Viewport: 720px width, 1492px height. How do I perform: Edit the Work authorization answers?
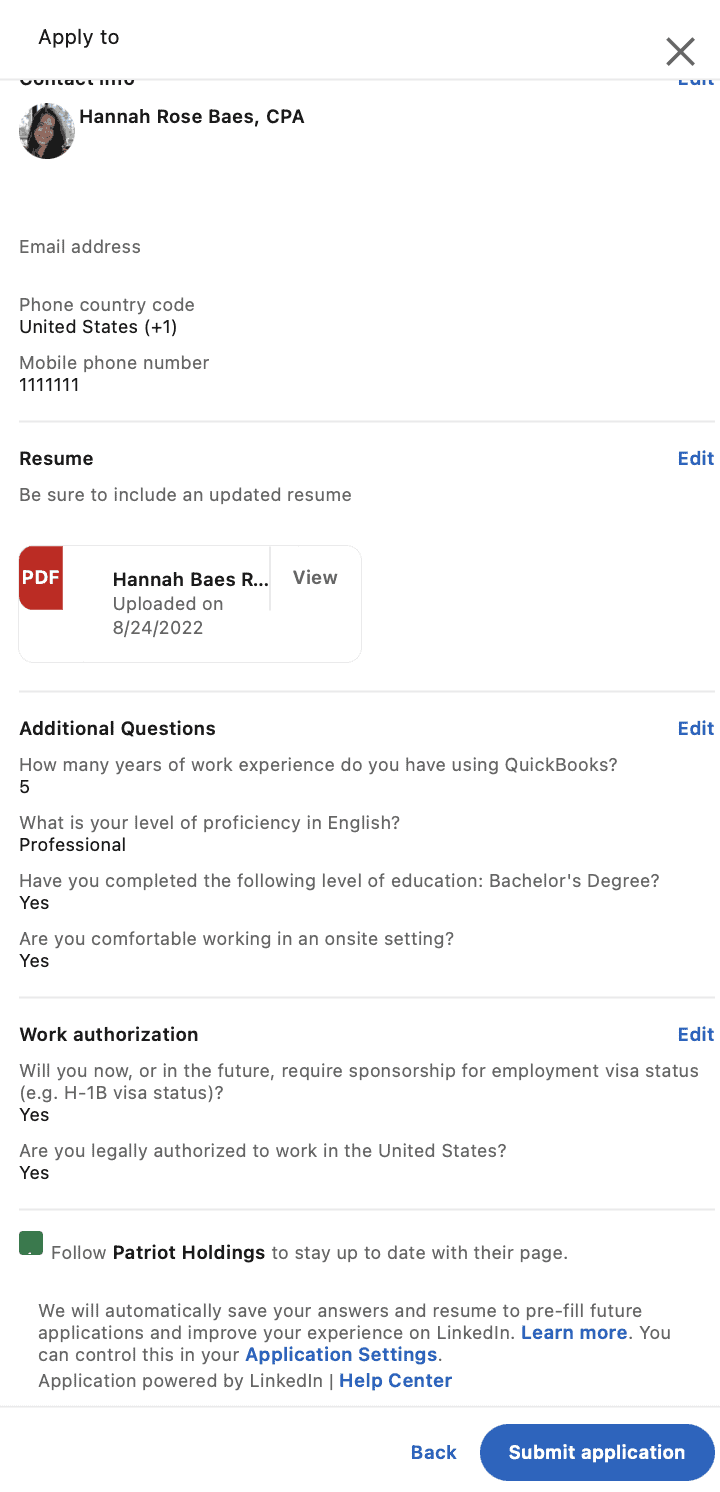696,1034
